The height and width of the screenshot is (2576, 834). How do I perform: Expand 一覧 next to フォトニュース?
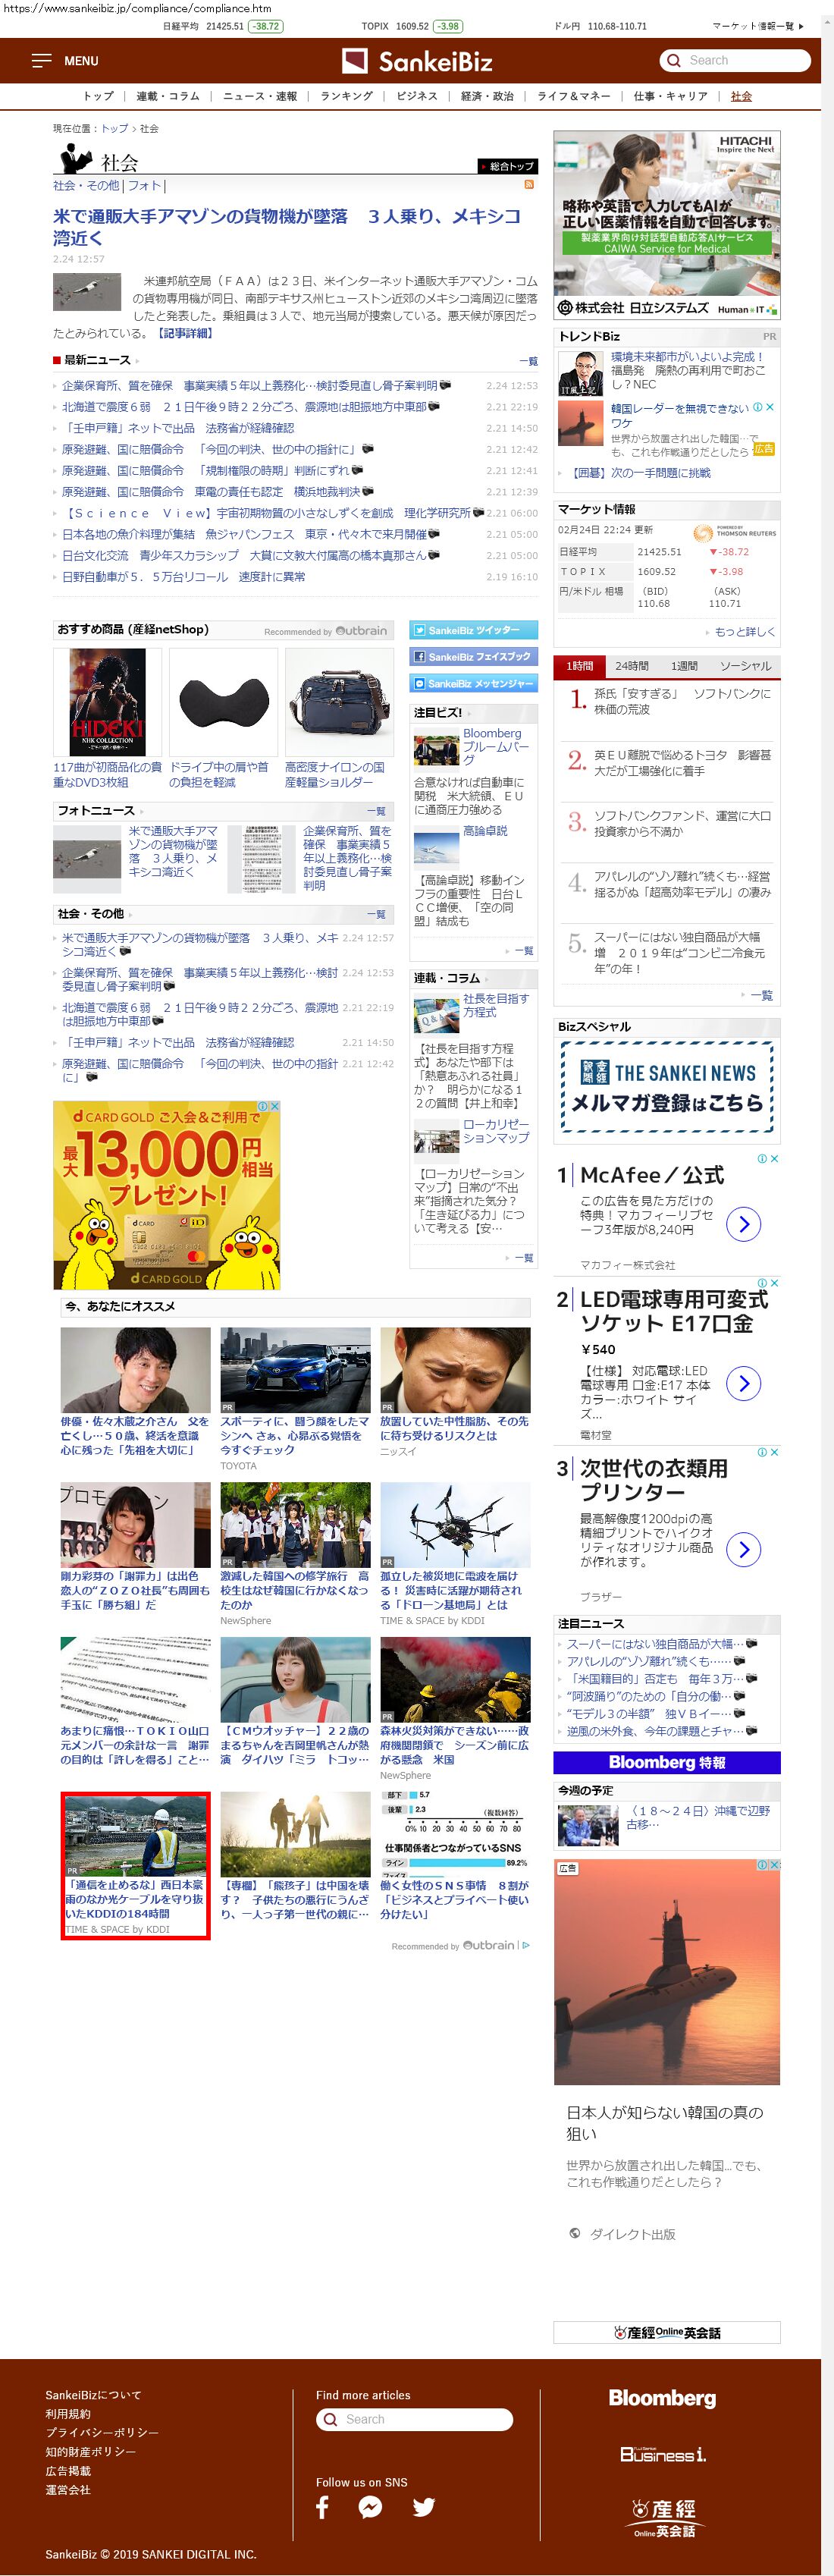tap(376, 811)
